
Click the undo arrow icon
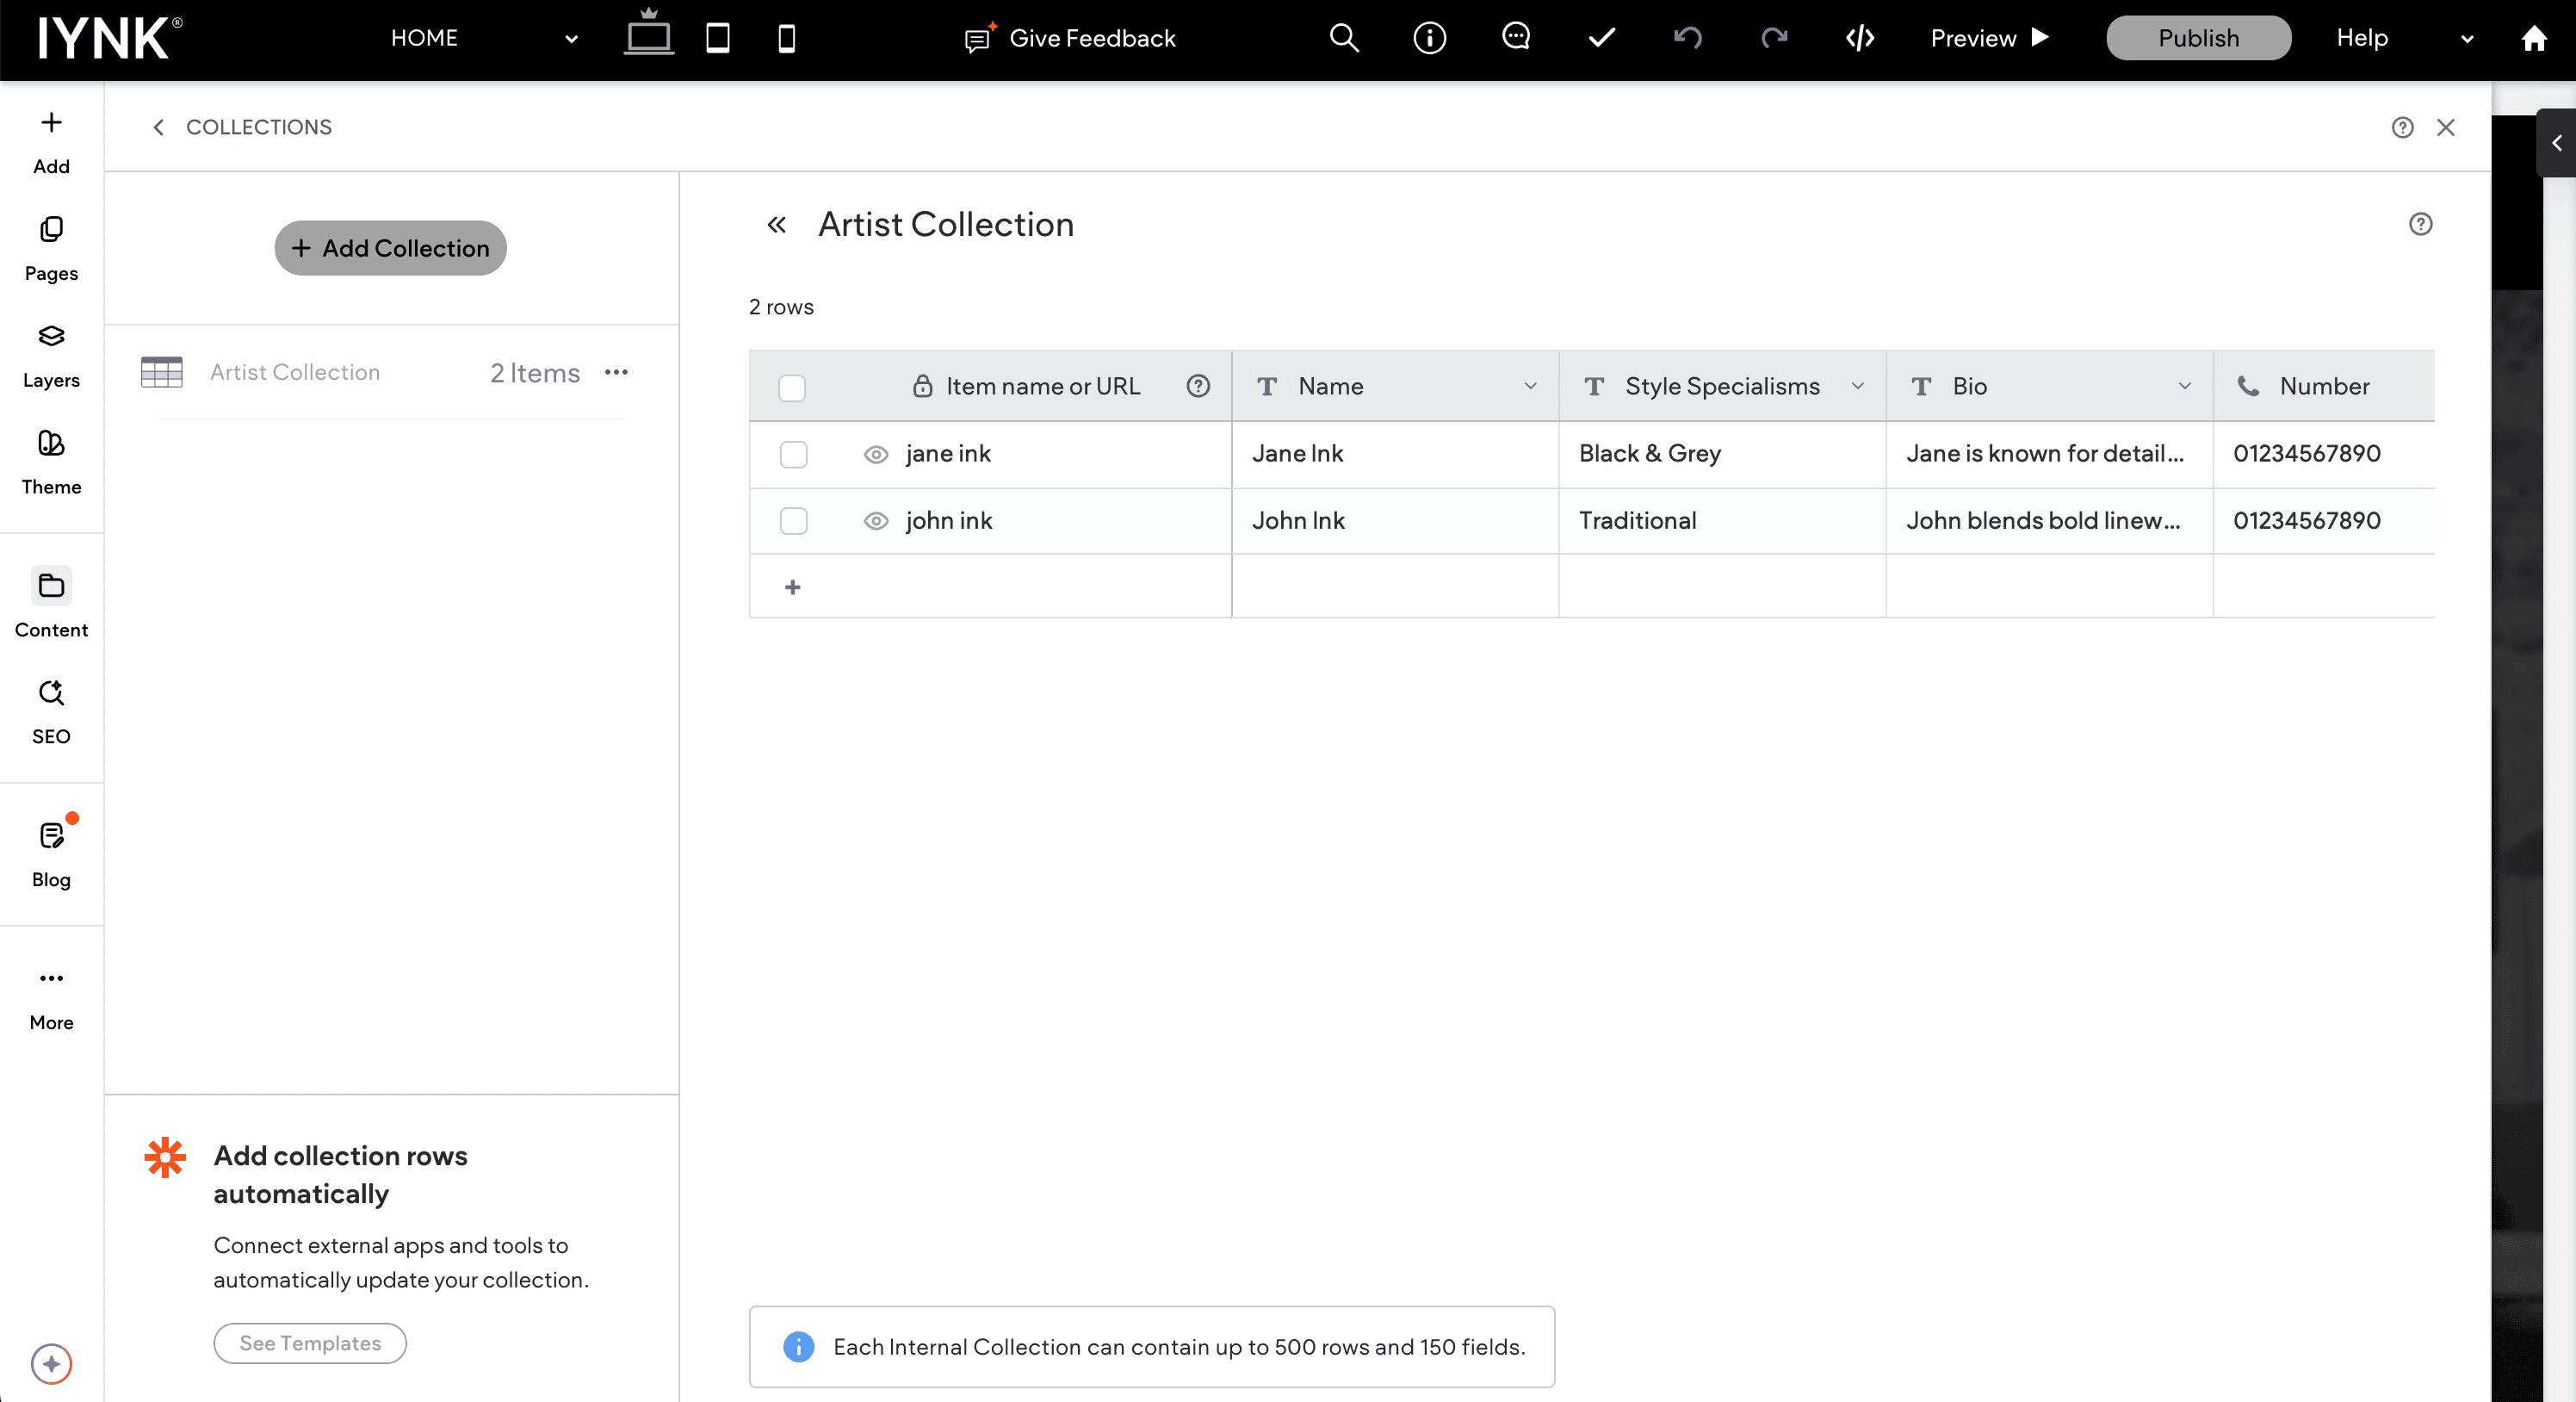coord(1687,38)
